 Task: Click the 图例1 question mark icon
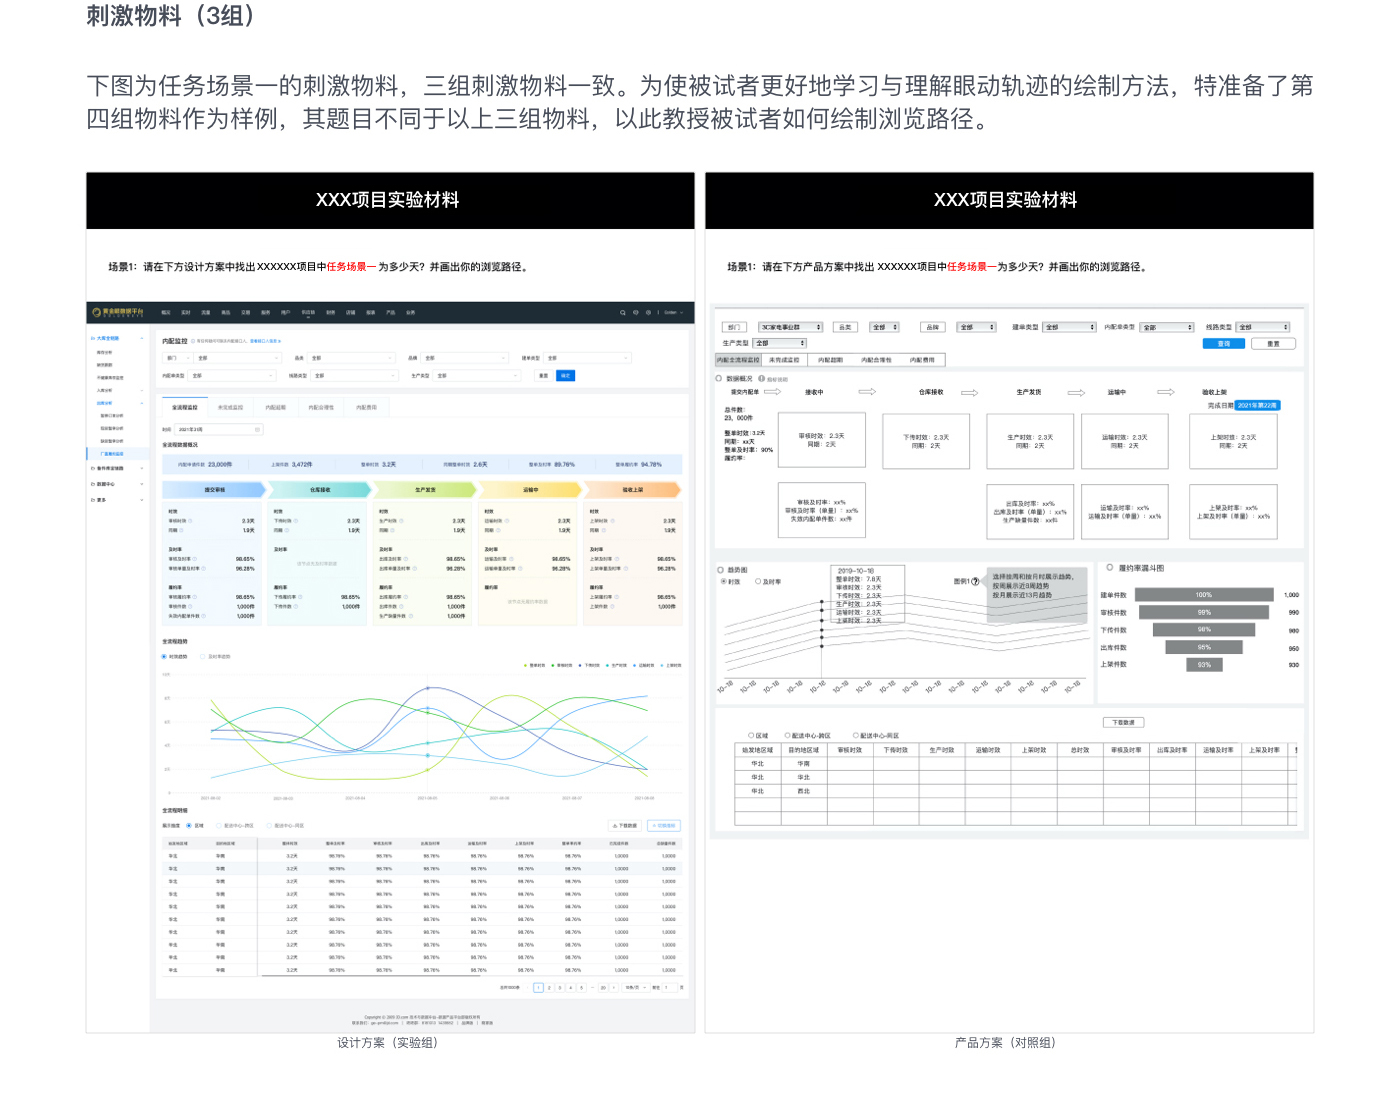pos(975,581)
